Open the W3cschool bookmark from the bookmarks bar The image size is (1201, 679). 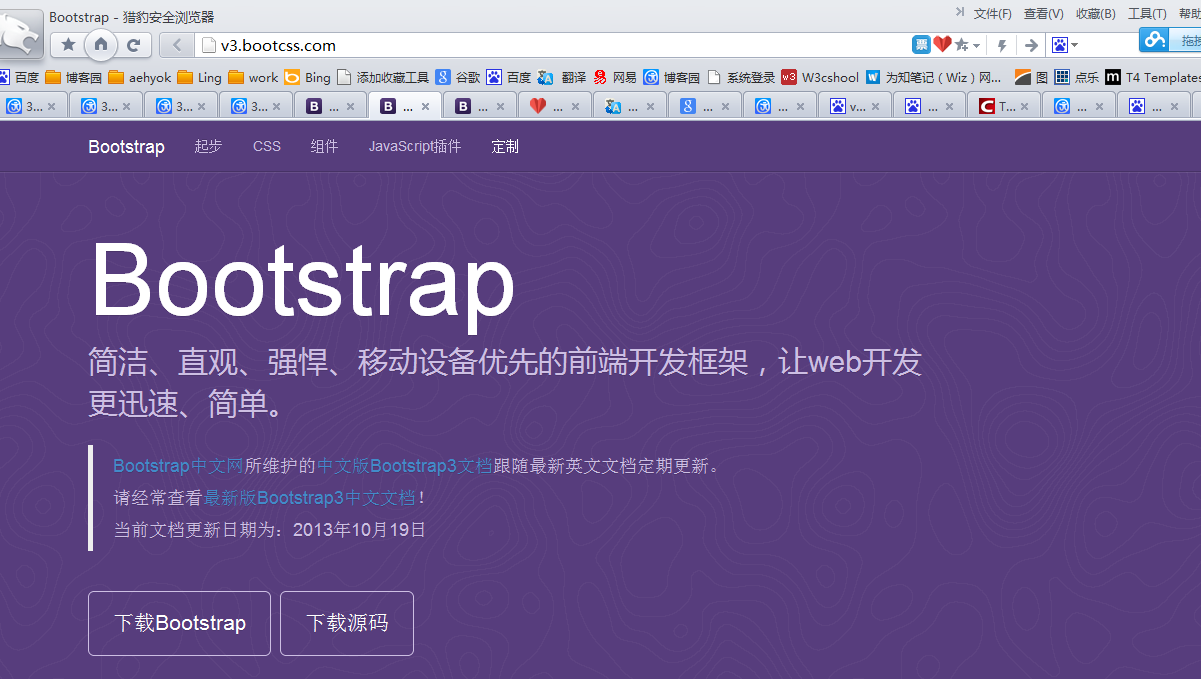[820, 76]
